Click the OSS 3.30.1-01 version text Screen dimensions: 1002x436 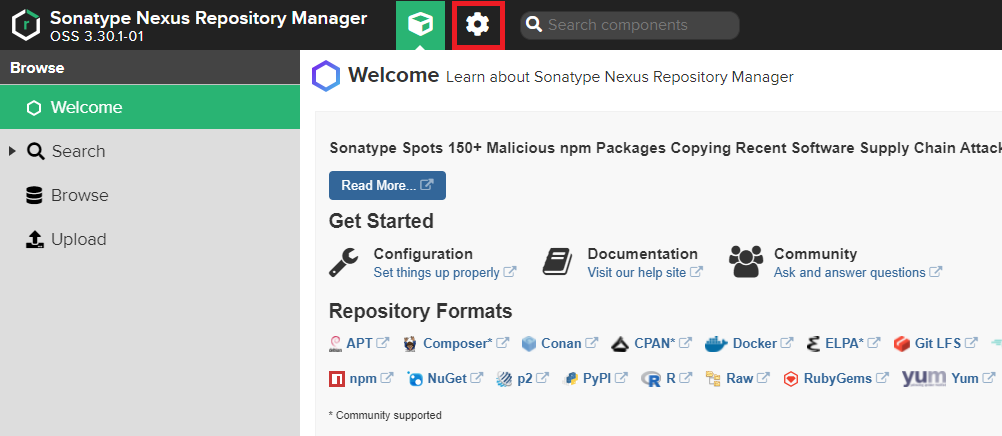click(x=96, y=36)
